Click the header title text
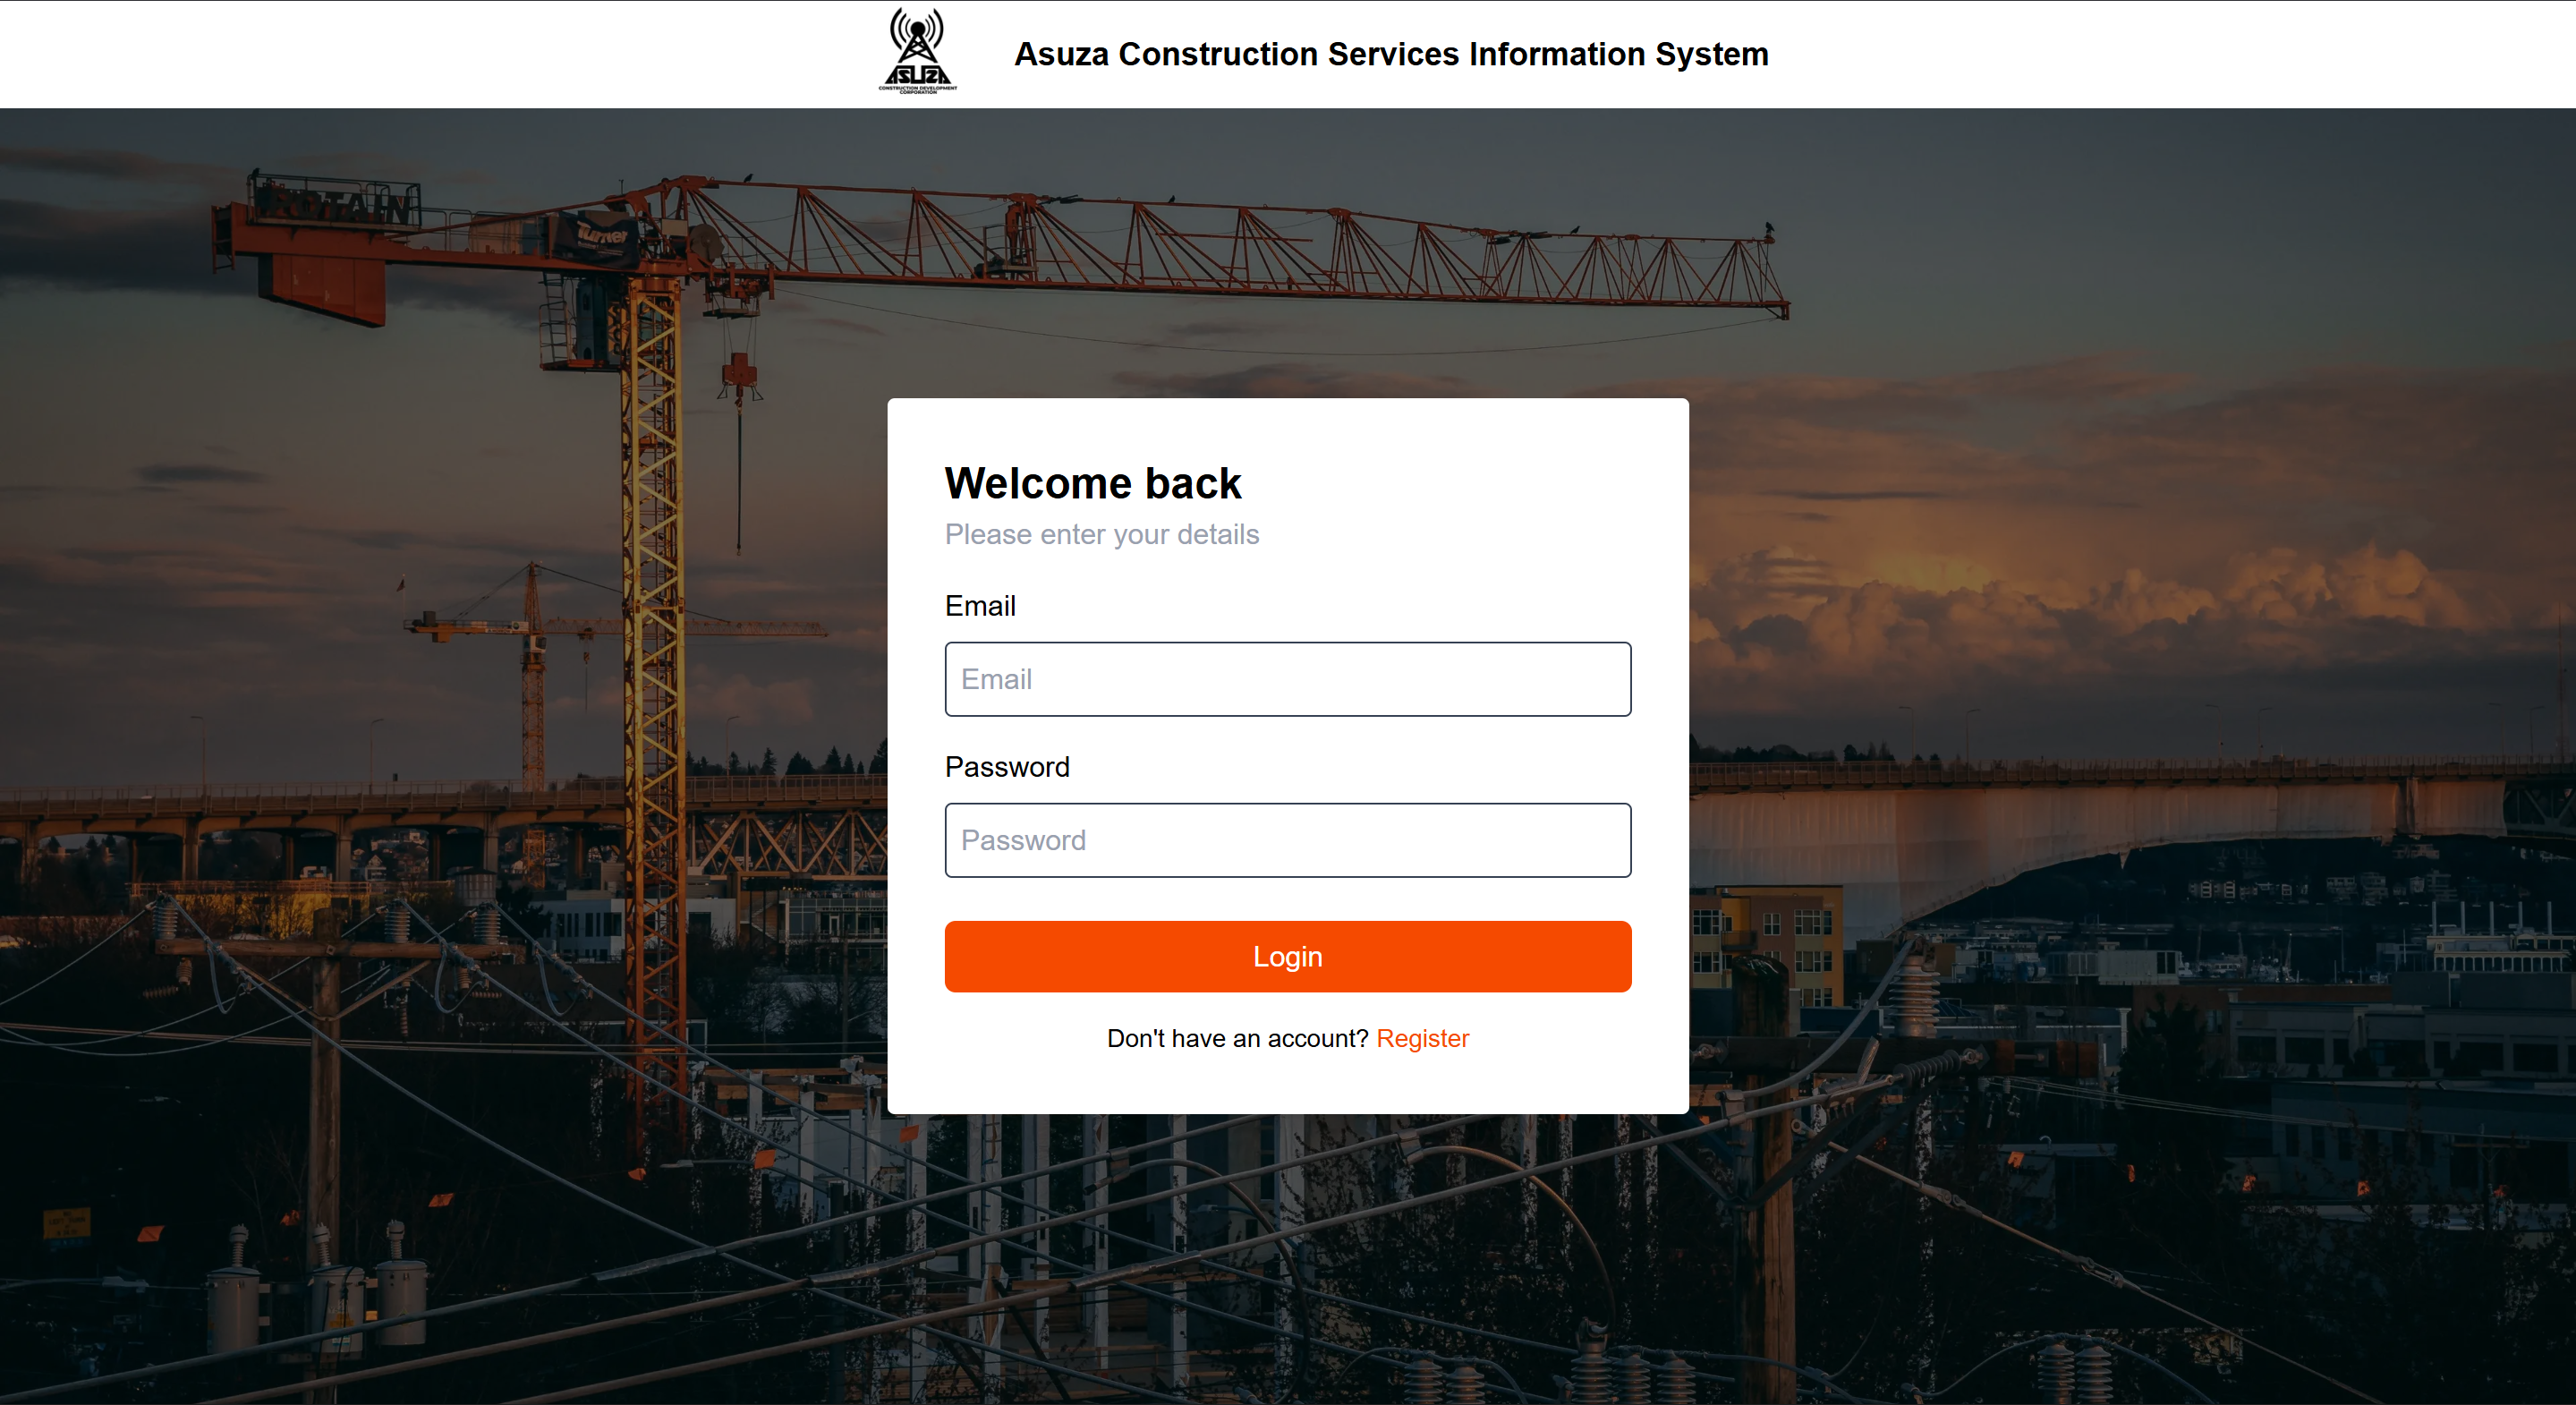 (1392, 54)
